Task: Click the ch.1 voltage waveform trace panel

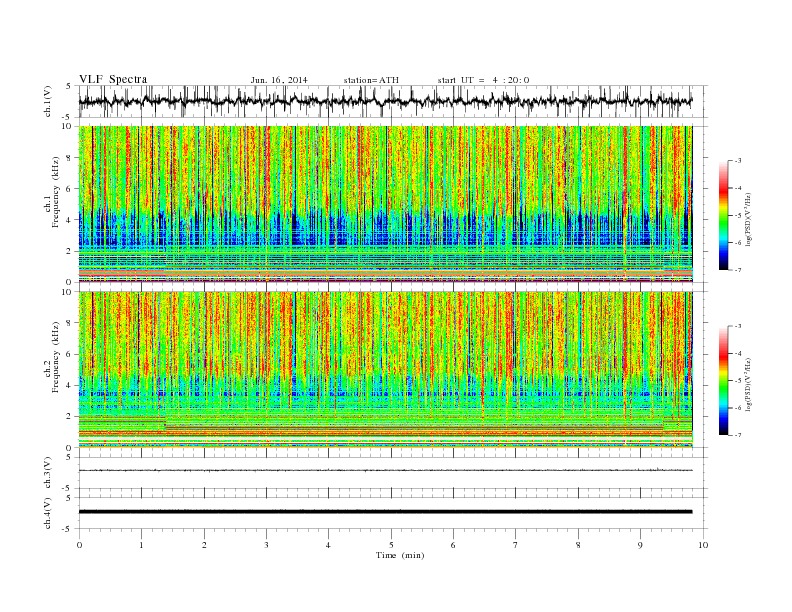Action: (393, 101)
